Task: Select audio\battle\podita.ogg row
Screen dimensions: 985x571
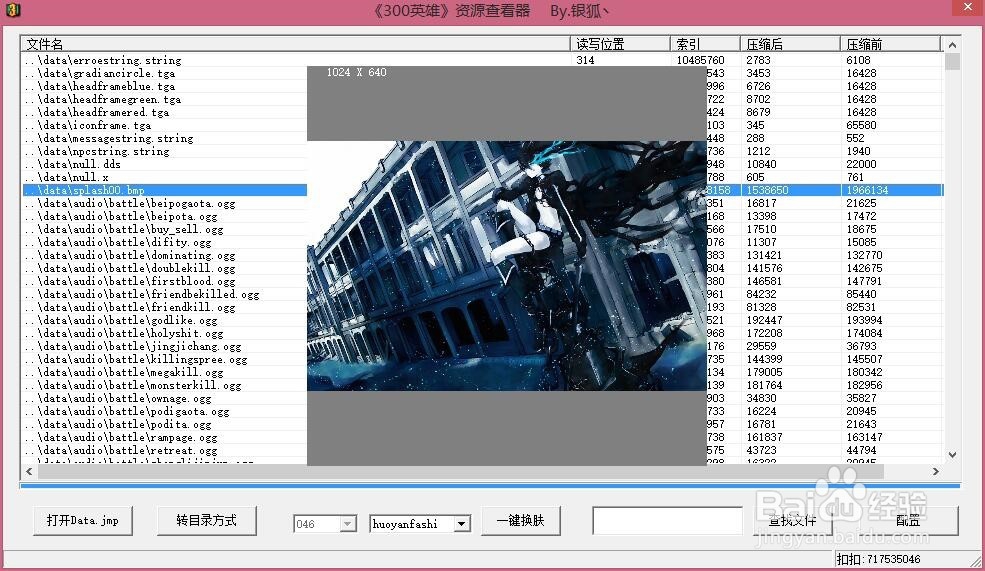Action: click(x=165, y=424)
